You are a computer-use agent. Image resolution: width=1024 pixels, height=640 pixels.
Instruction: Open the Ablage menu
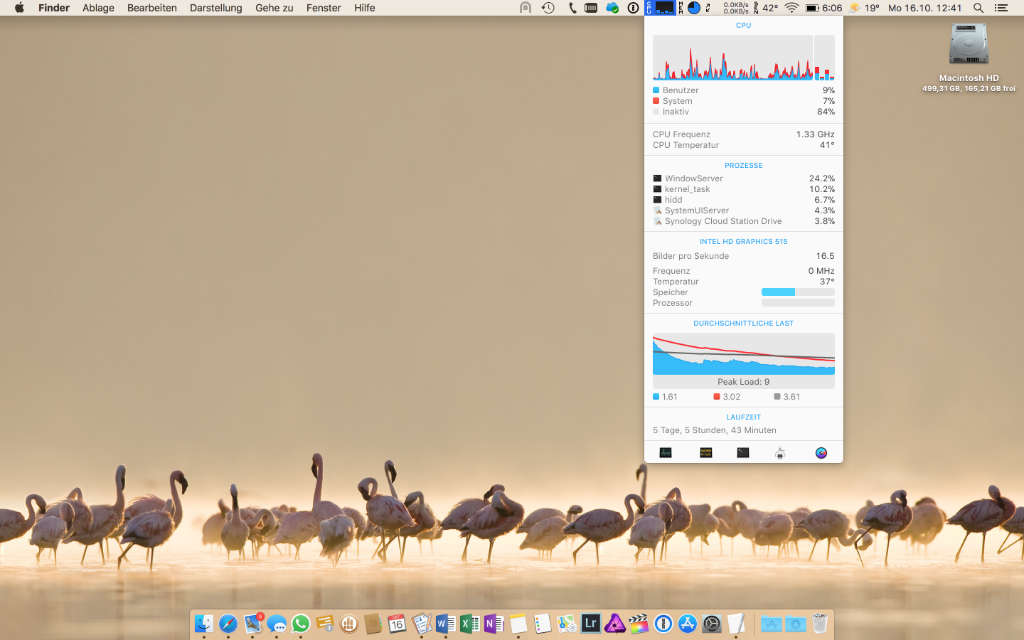(x=98, y=8)
